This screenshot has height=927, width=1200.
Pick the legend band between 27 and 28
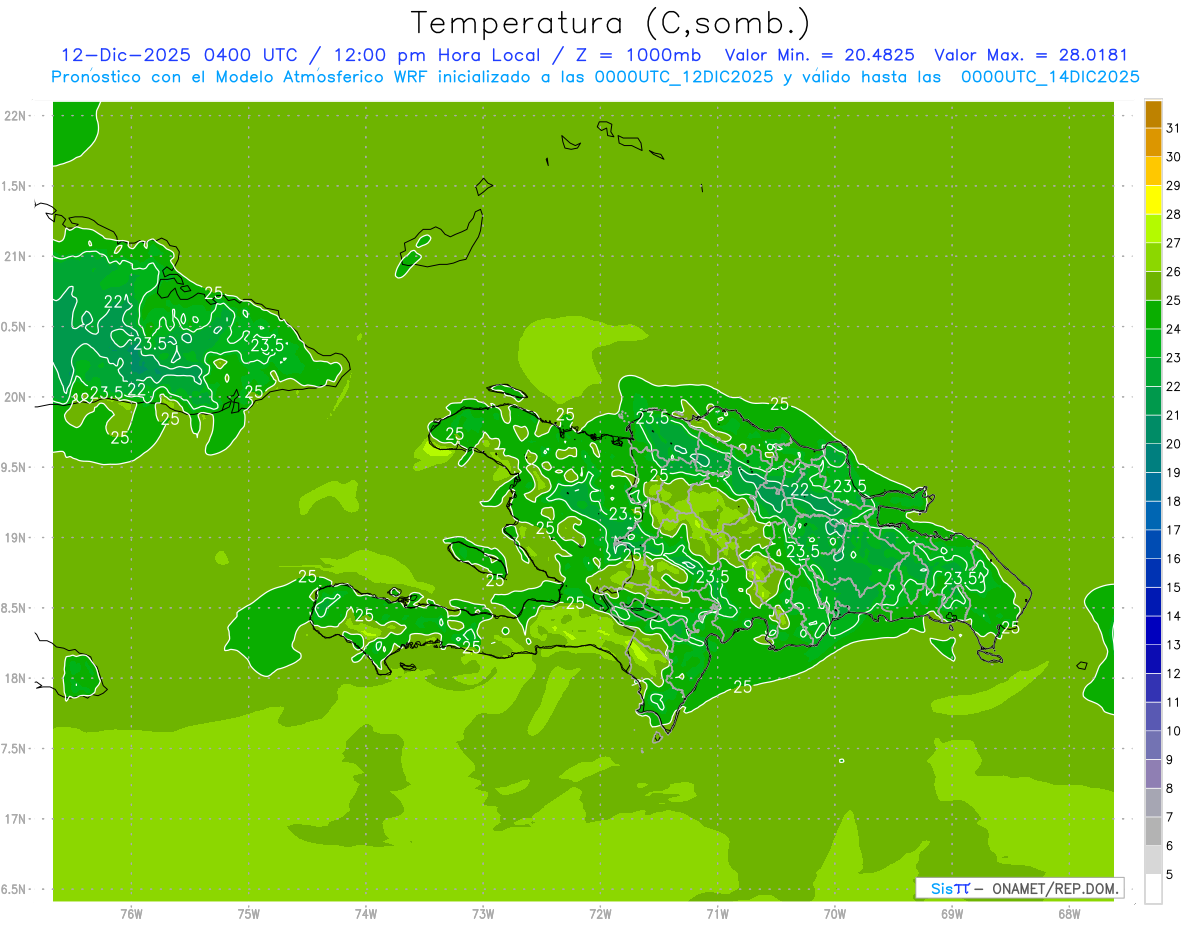[x=1153, y=229]
